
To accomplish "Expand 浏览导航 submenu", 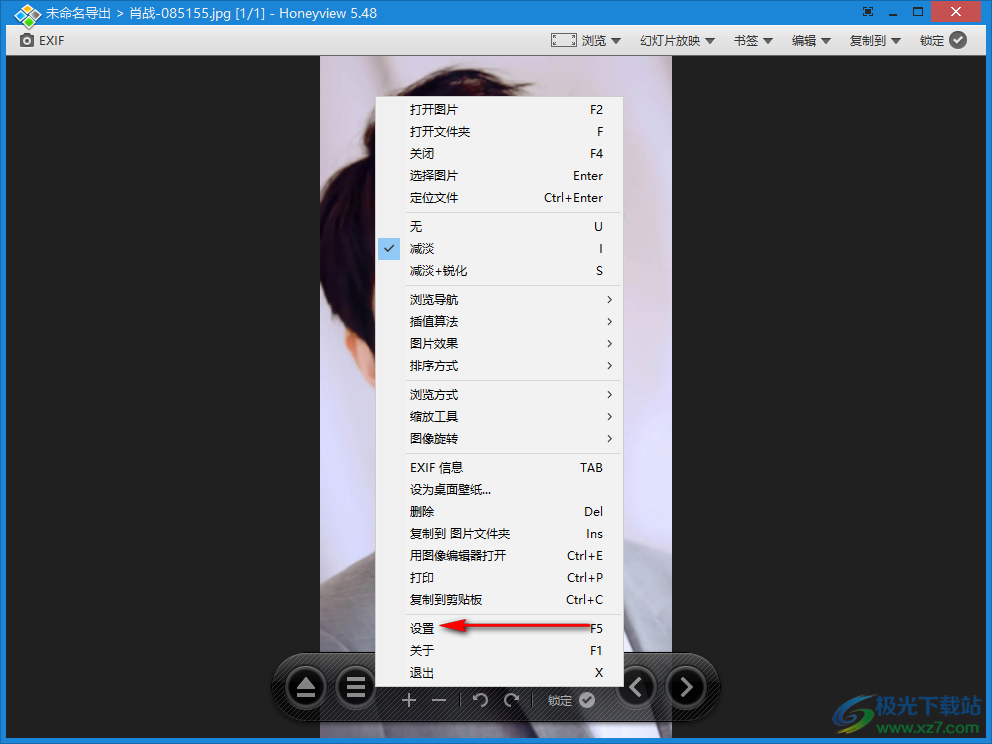I will 500,299.
